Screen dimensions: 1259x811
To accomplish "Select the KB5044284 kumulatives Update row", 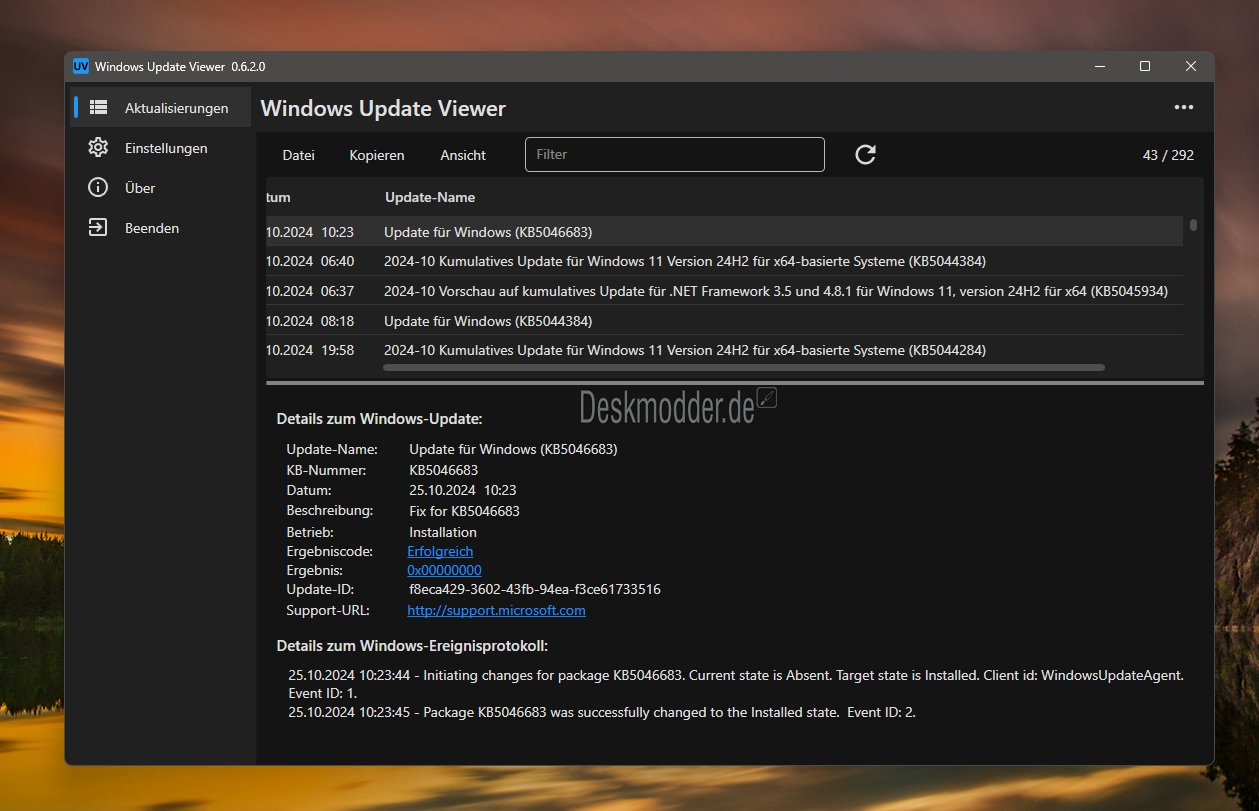I will click(724, 350).
